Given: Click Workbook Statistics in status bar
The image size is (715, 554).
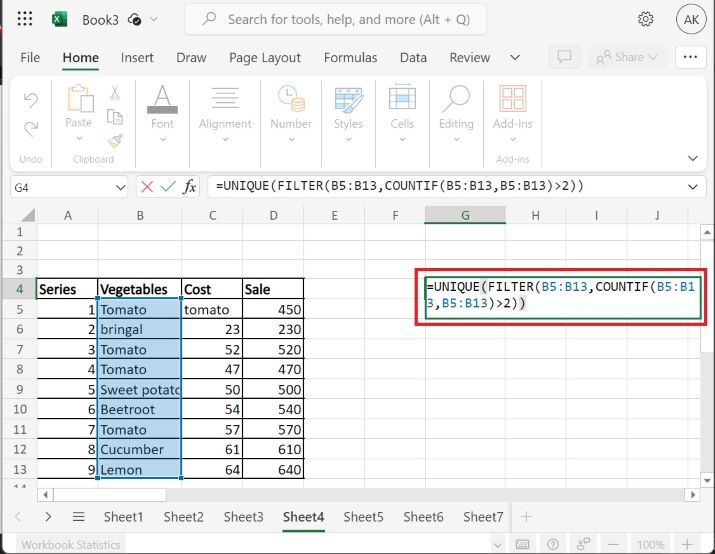Looking at the screenshot, I should [71, 544].
